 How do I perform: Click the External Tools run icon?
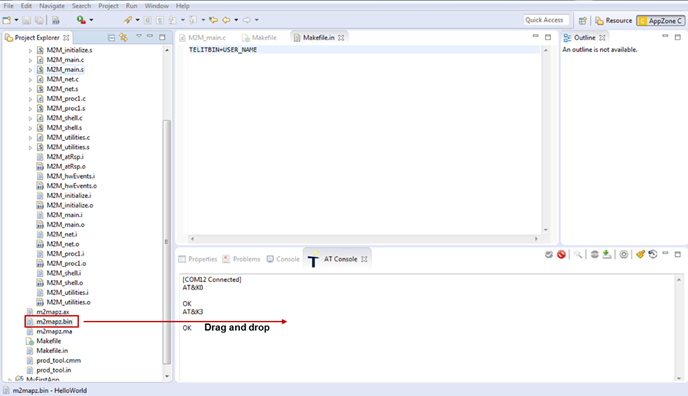click(81, 20)
